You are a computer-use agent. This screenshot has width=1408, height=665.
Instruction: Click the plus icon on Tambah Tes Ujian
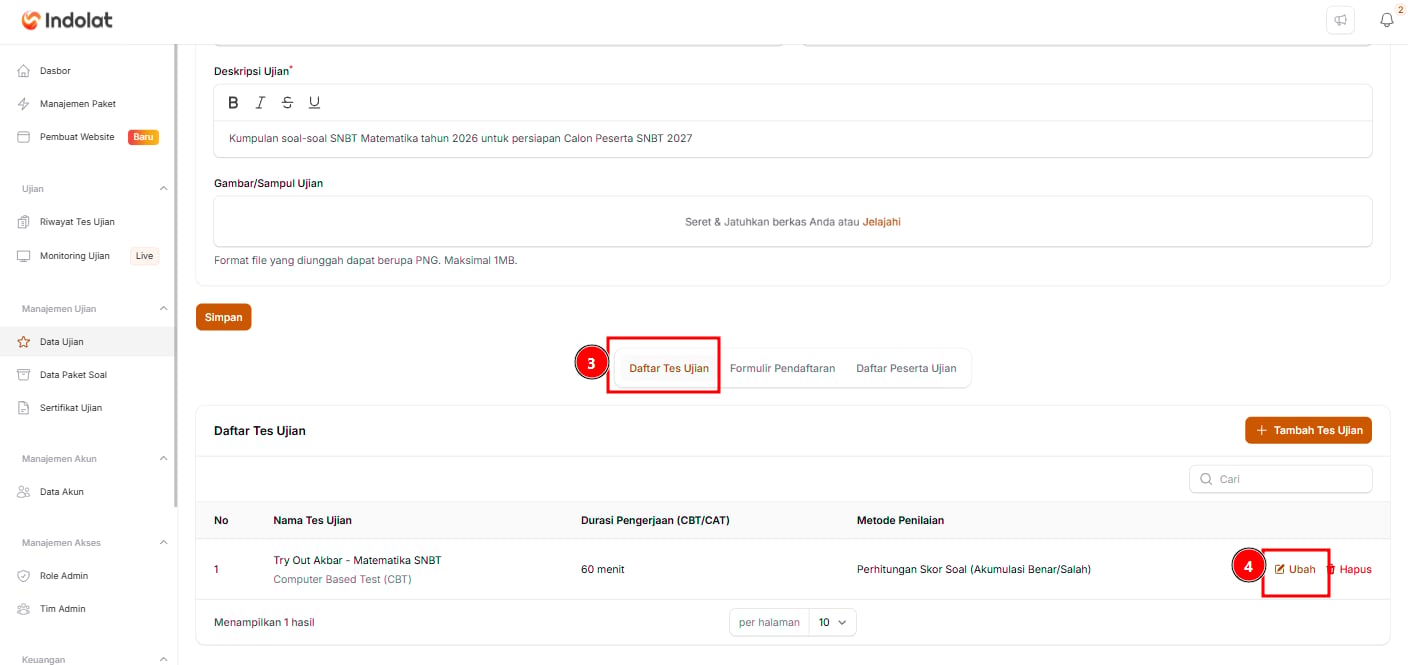coord(1261,430)
